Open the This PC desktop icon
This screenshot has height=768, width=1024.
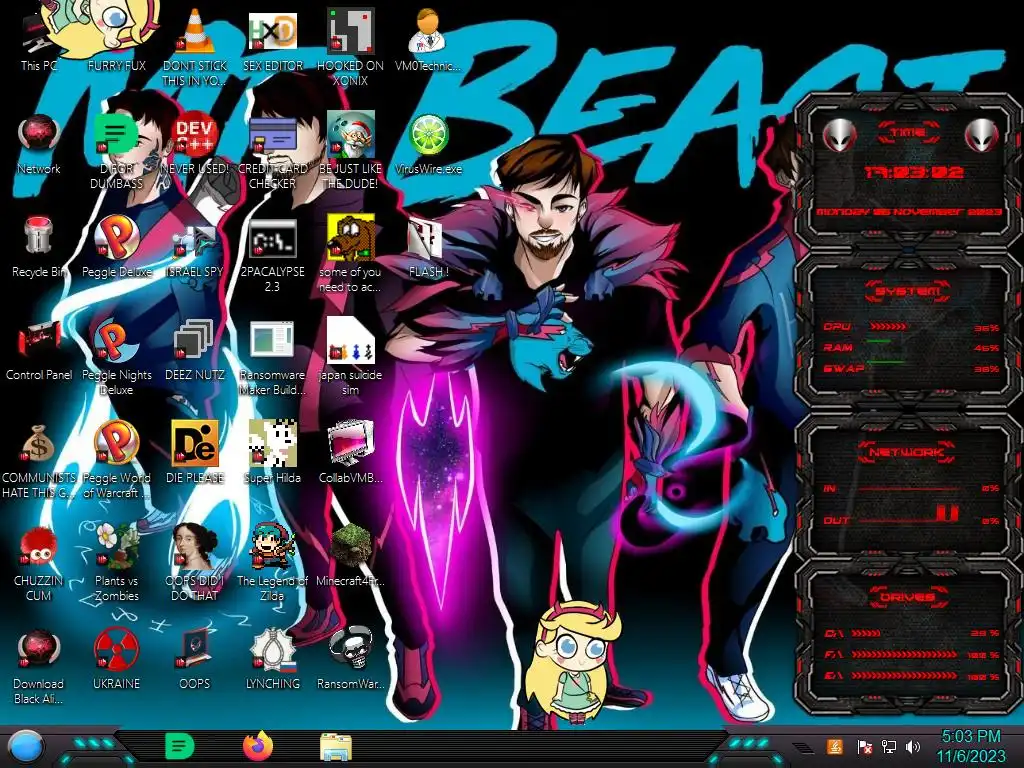pyautogui.click(x=39, y=39)
